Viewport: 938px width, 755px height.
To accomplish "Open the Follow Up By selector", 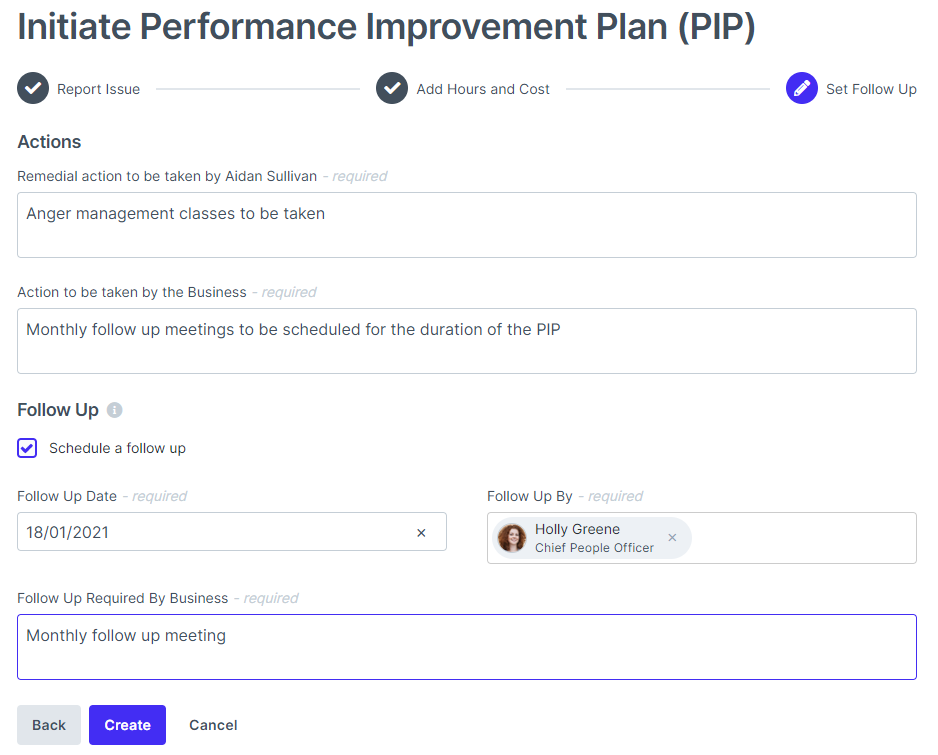I will [x=800, y=538].
